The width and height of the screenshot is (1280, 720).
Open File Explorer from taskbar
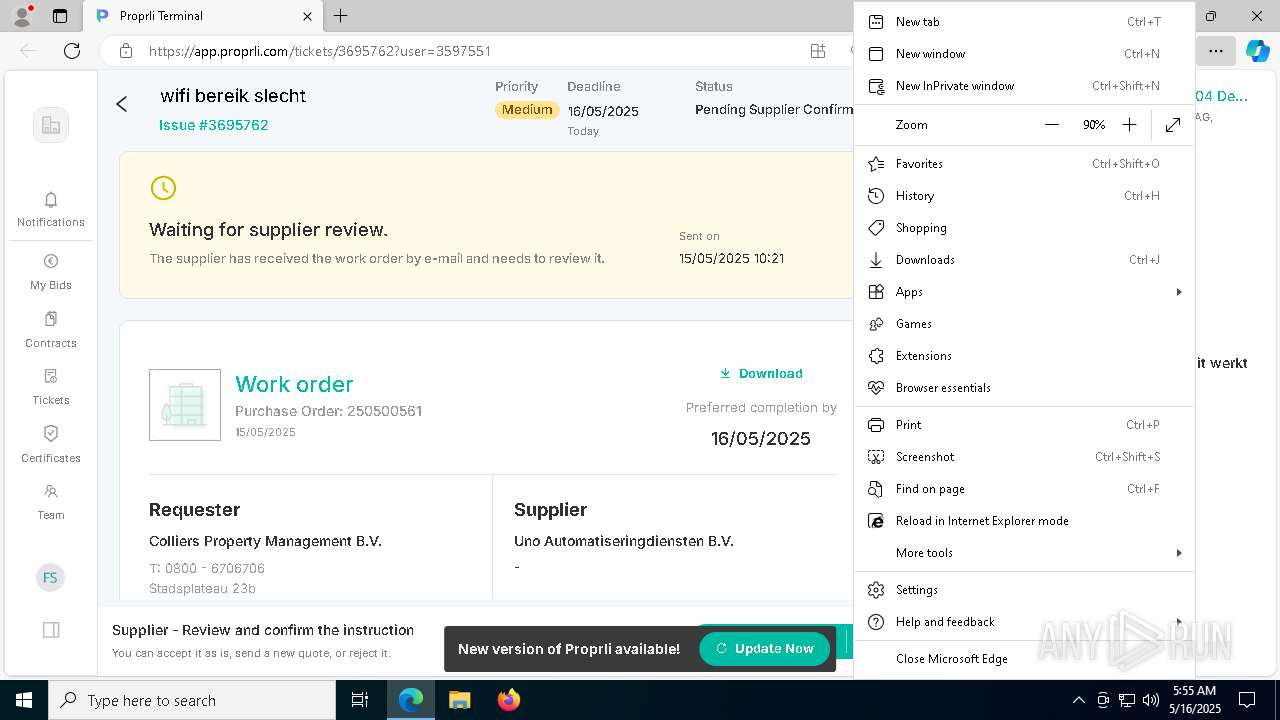click(x=459, y=700)
